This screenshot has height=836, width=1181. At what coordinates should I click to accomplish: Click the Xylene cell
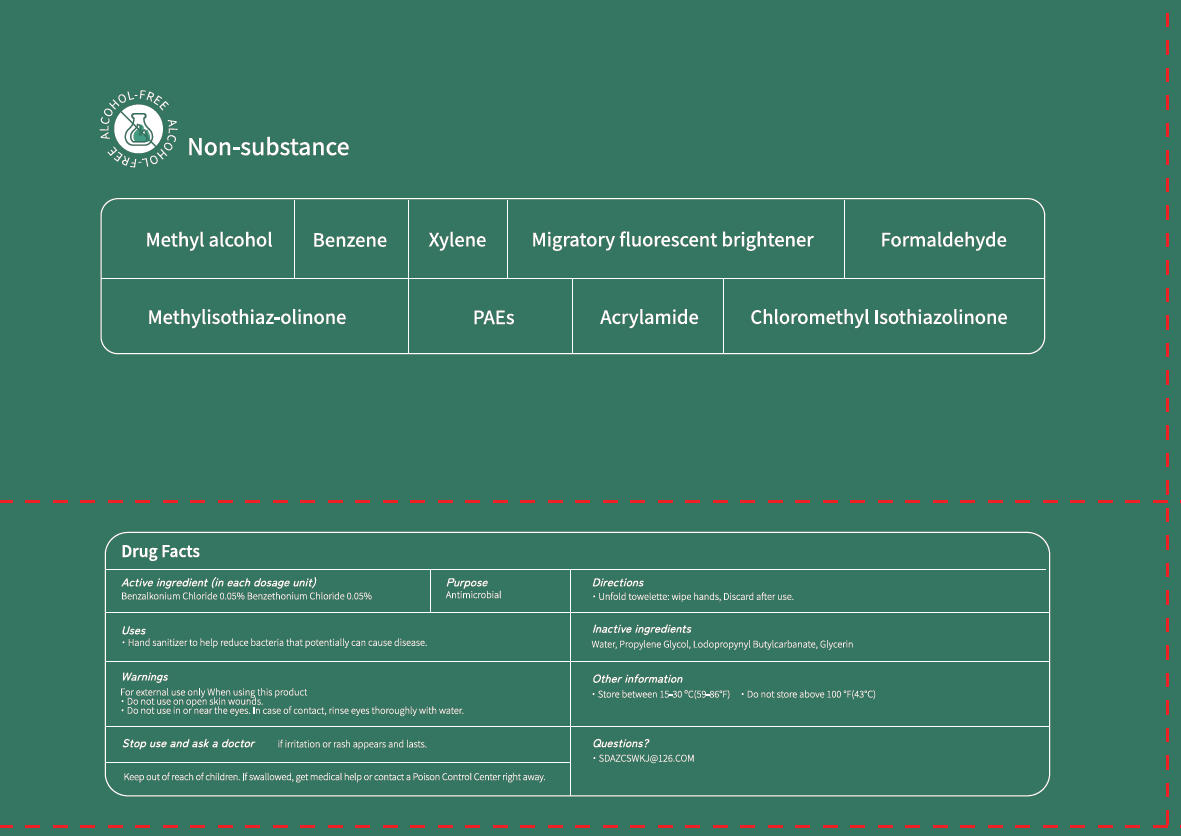(457, 240)
